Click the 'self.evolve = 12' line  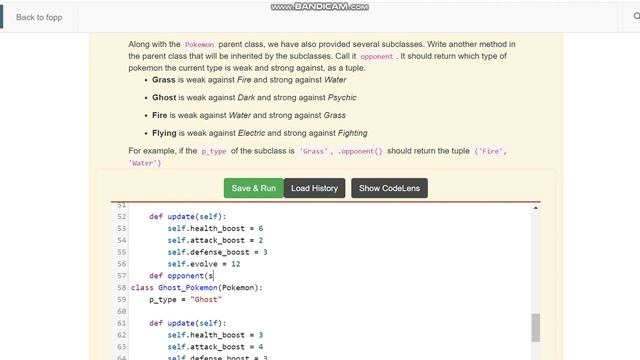point(204,264)
